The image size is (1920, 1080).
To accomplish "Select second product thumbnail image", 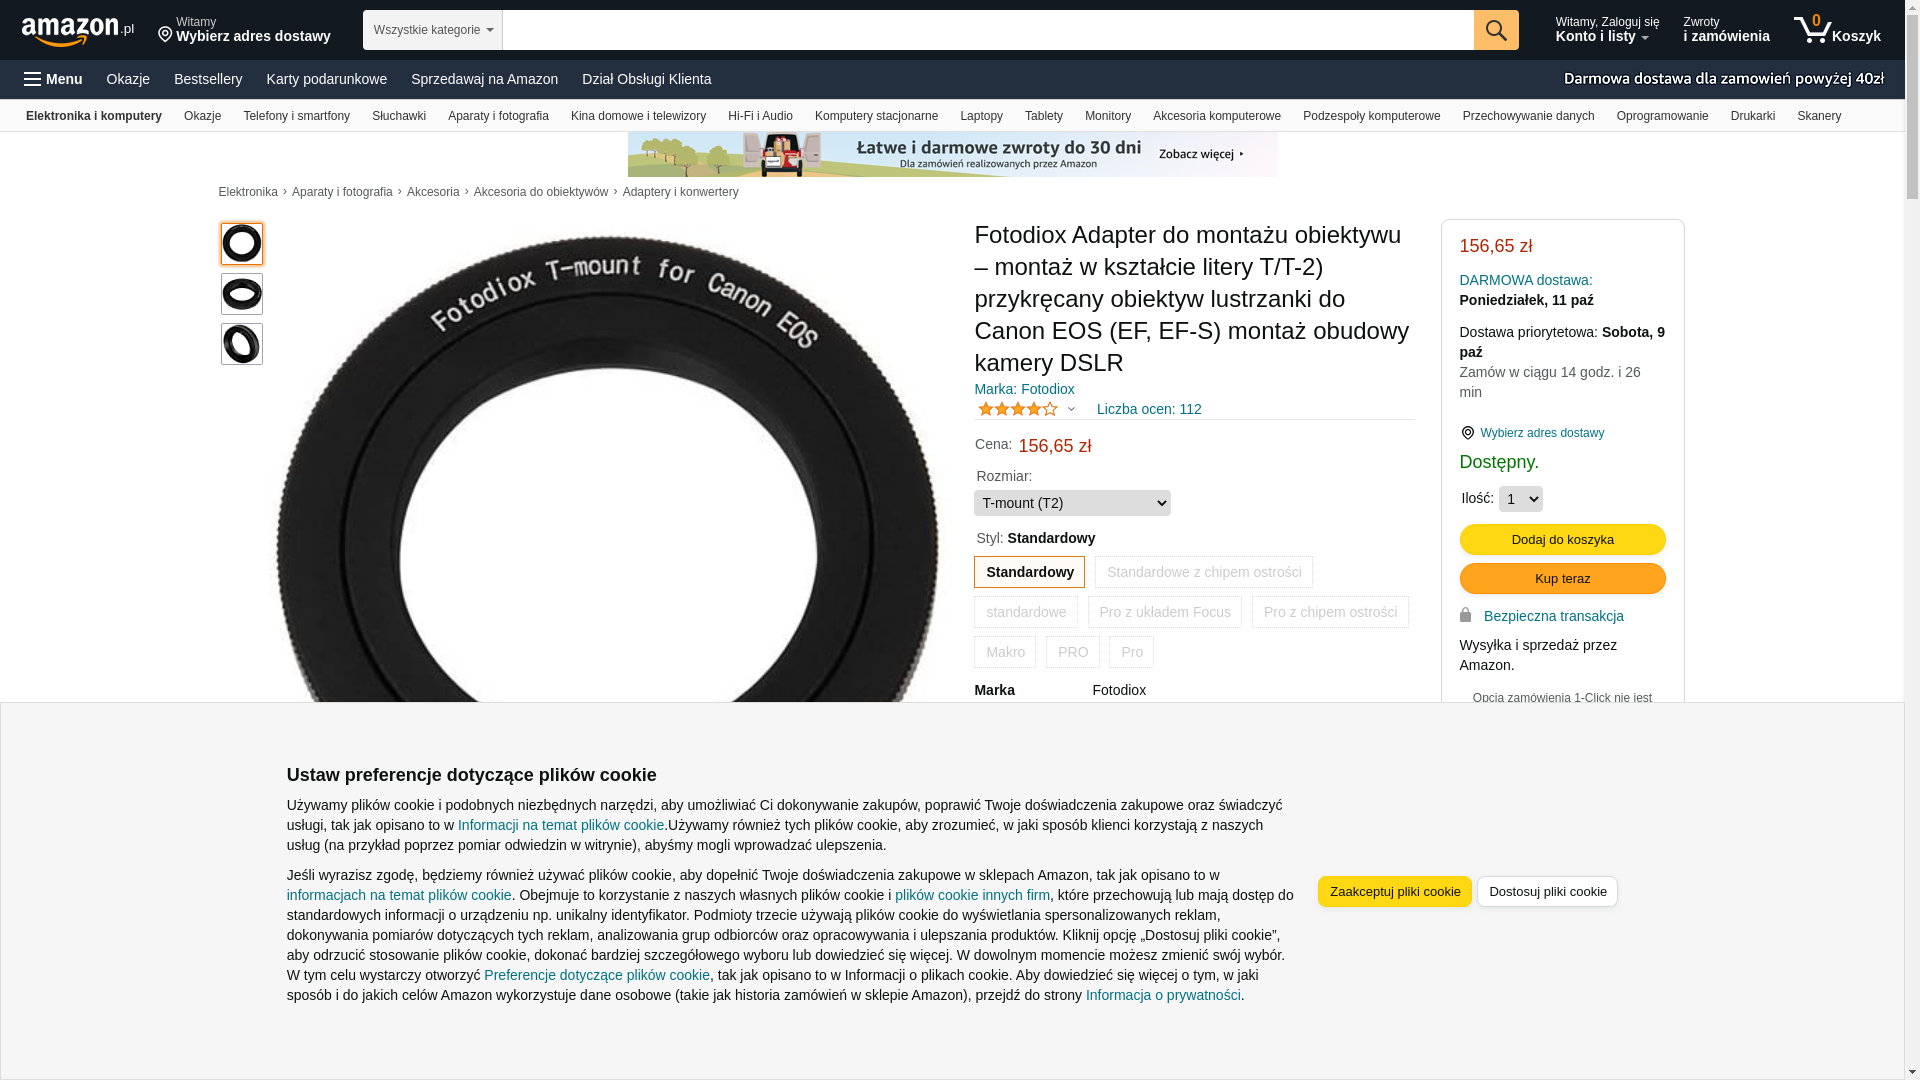I will click(x=242, y=294).
